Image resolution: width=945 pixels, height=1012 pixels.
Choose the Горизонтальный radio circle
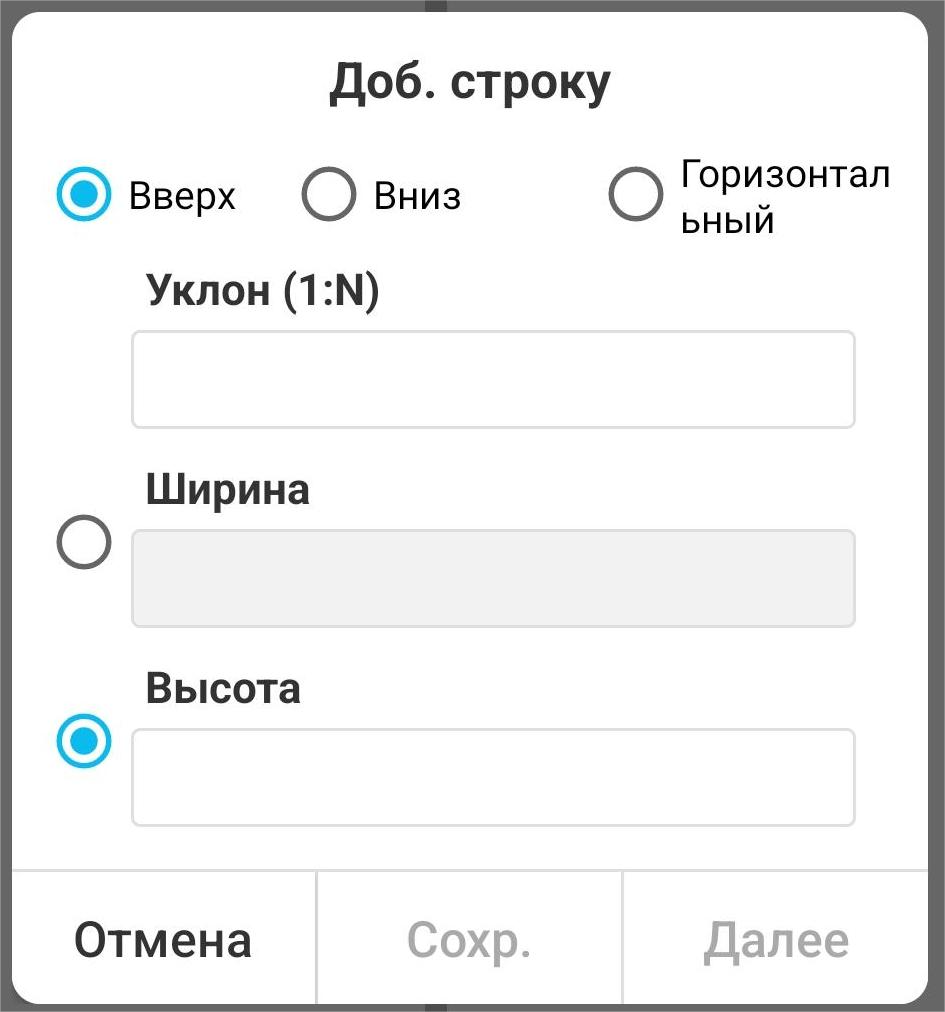pos(635,194)
